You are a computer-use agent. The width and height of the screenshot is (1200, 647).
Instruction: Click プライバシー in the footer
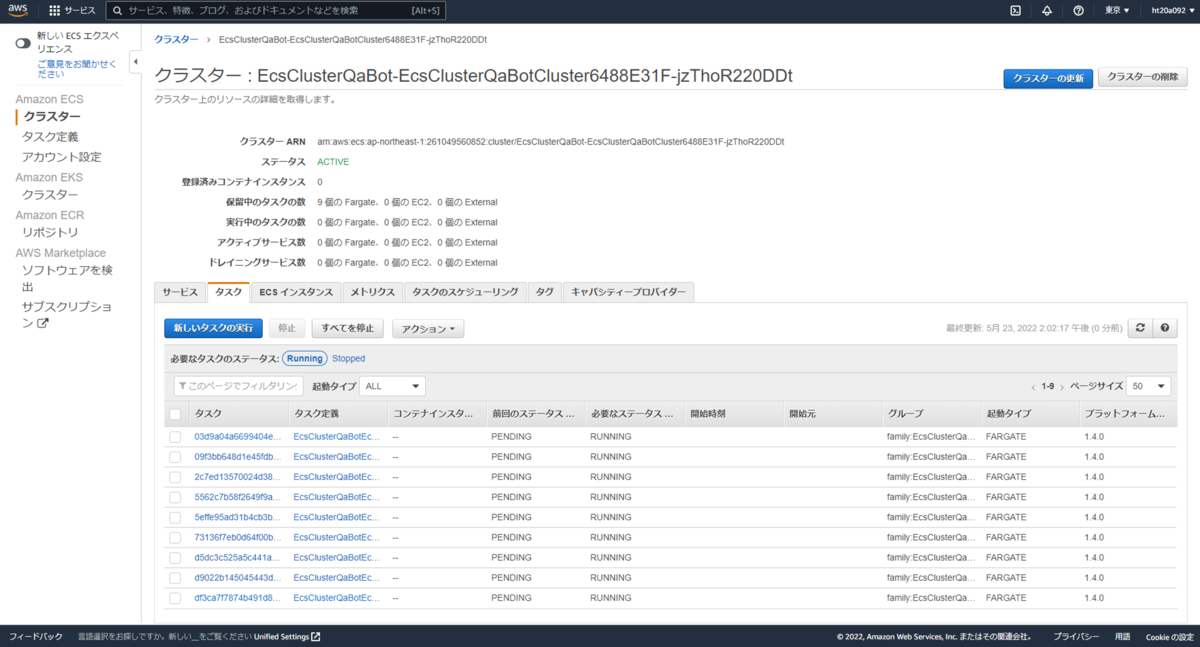pos(1076,637)
